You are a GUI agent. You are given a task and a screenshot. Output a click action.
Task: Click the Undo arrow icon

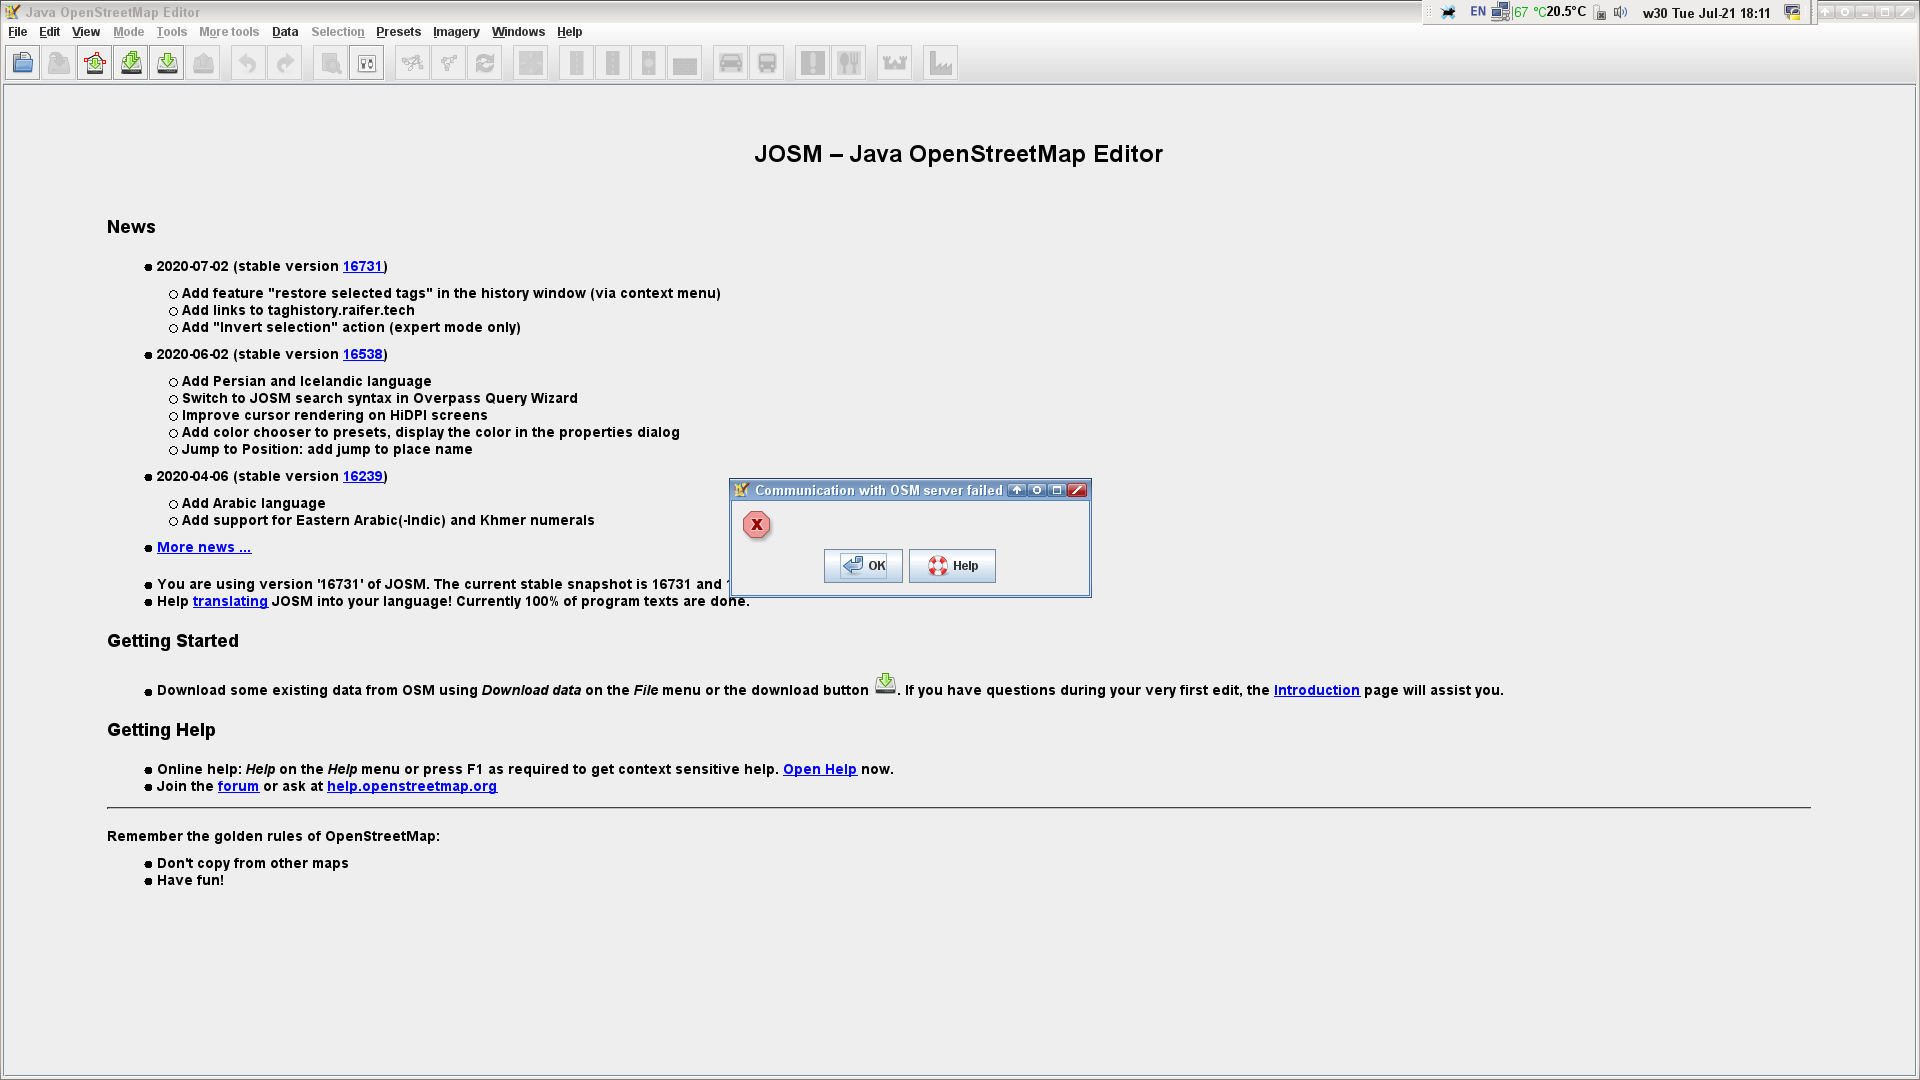click(248, 63)
